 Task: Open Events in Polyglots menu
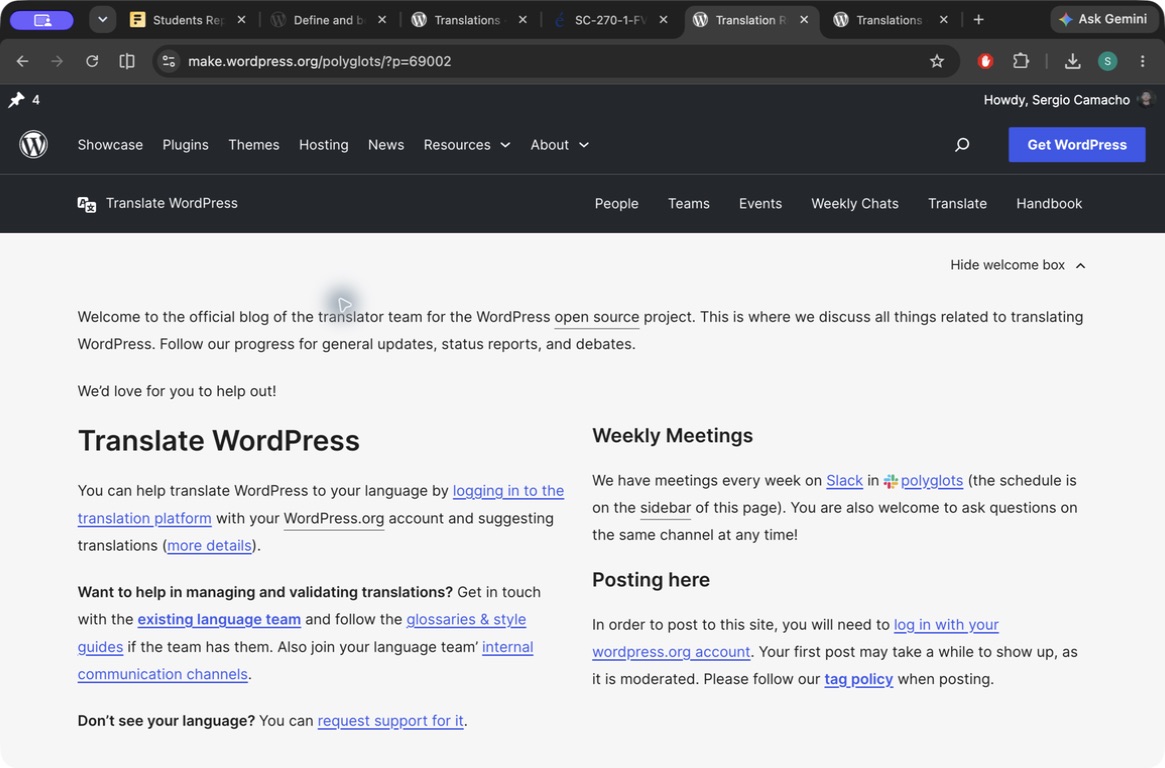pyautogui.click(x=760, y=204)
